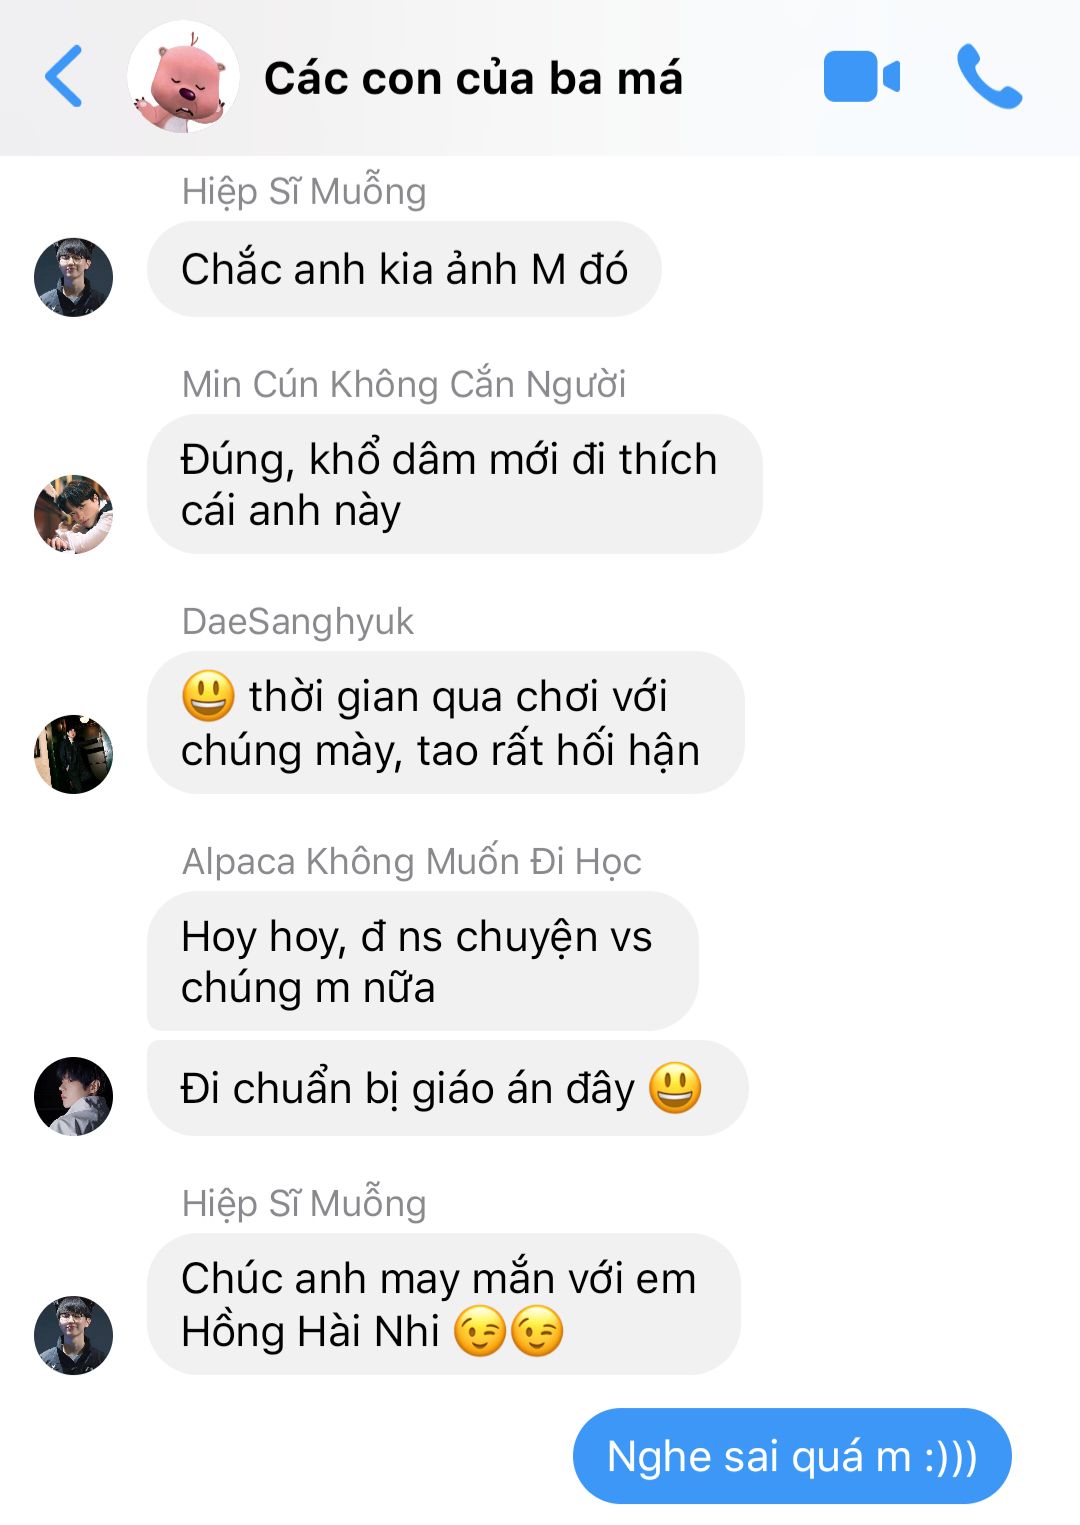Tap Hiệp Sĩ Muỗng's avatar beside last message

tap(73, 1336)
